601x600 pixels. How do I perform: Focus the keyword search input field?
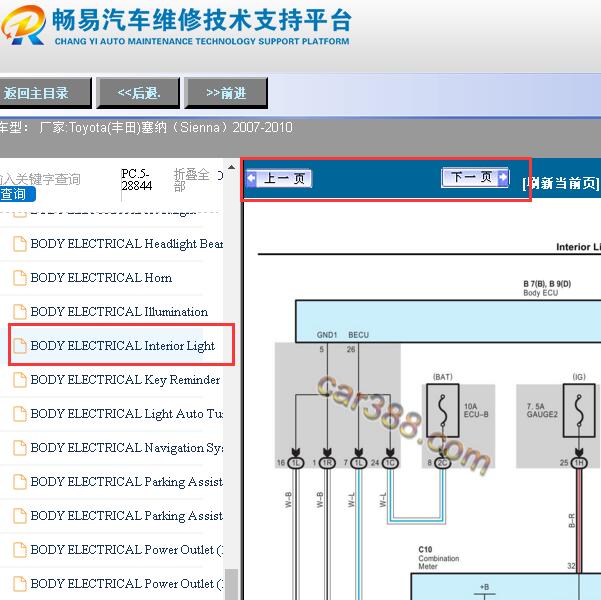point(40,179)
